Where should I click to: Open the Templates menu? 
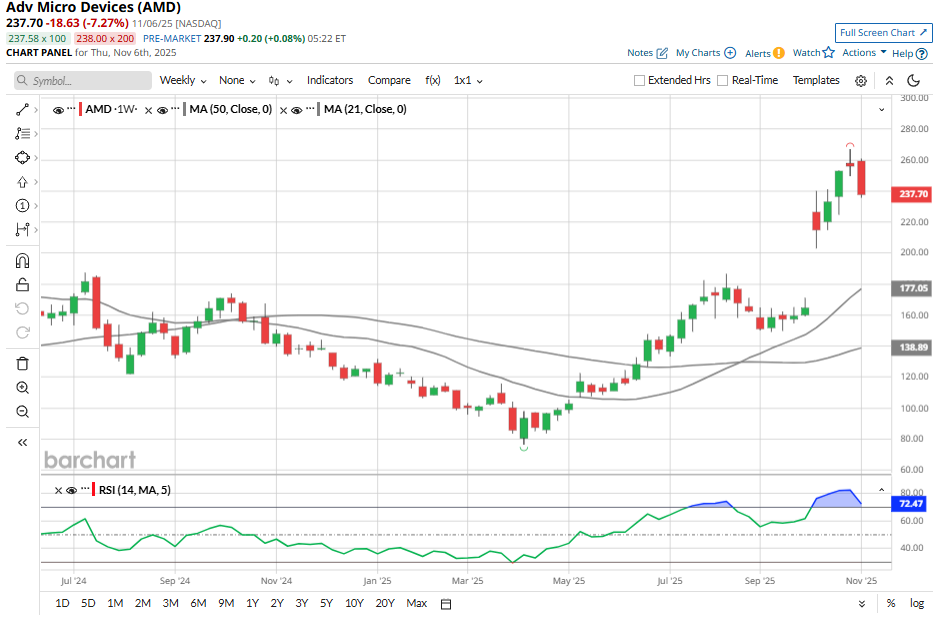point(816,80)
